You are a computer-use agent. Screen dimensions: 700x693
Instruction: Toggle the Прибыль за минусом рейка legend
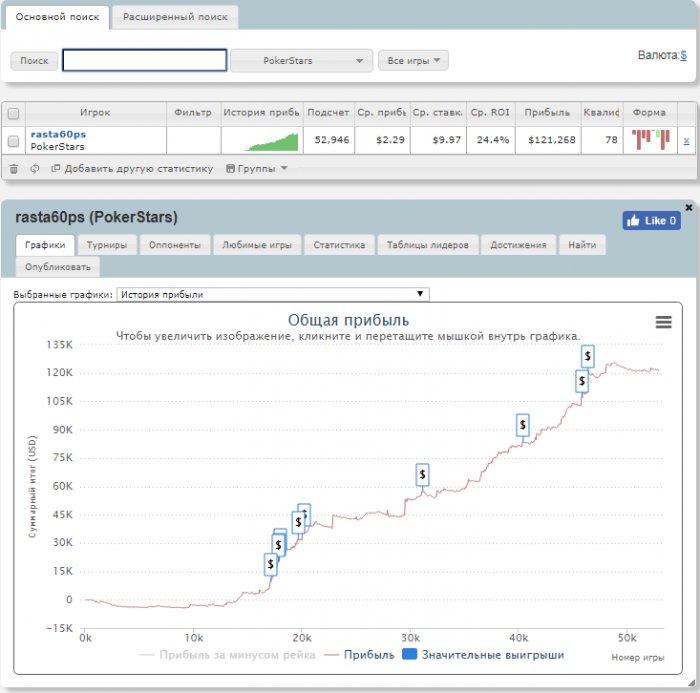(x=227, y=655)
